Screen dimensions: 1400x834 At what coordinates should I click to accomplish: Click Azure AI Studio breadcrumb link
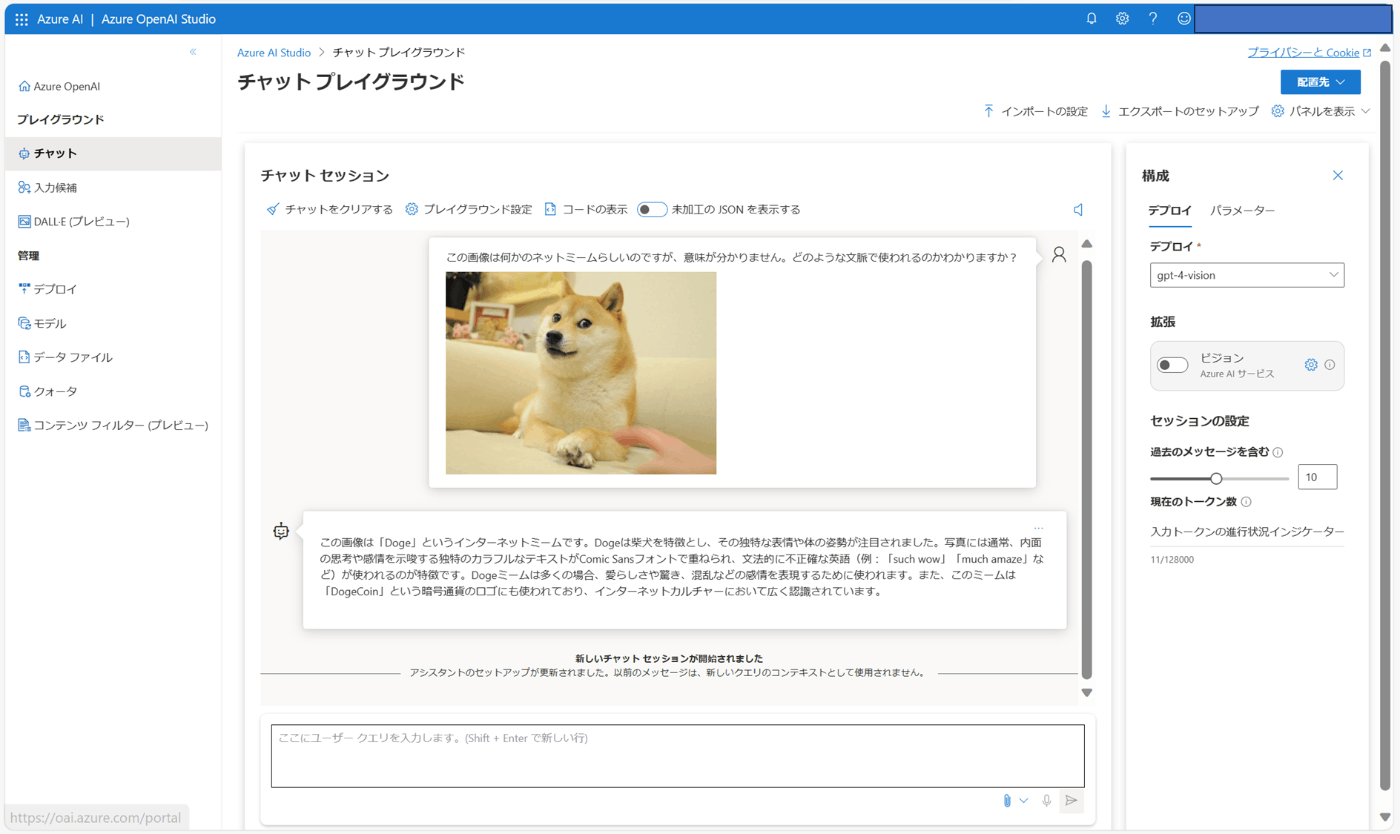coord(274,52)
